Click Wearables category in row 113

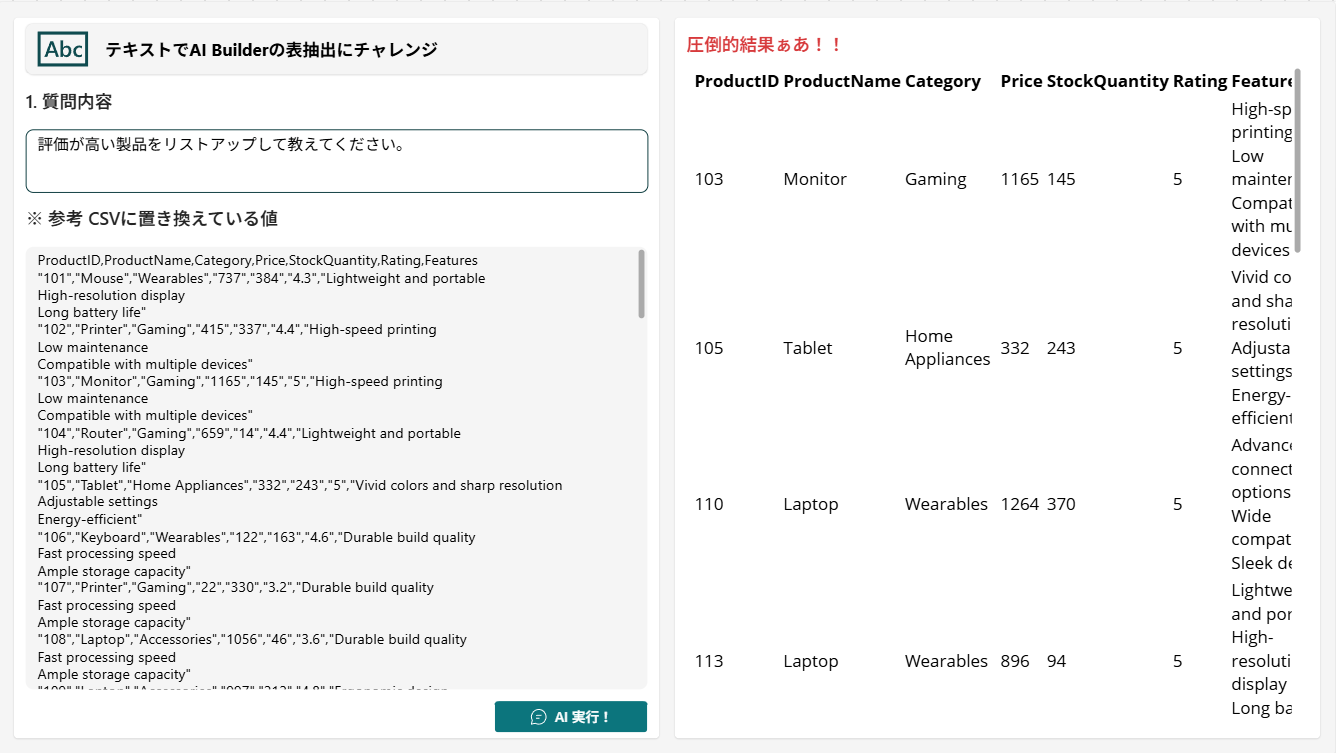[946, 661]
